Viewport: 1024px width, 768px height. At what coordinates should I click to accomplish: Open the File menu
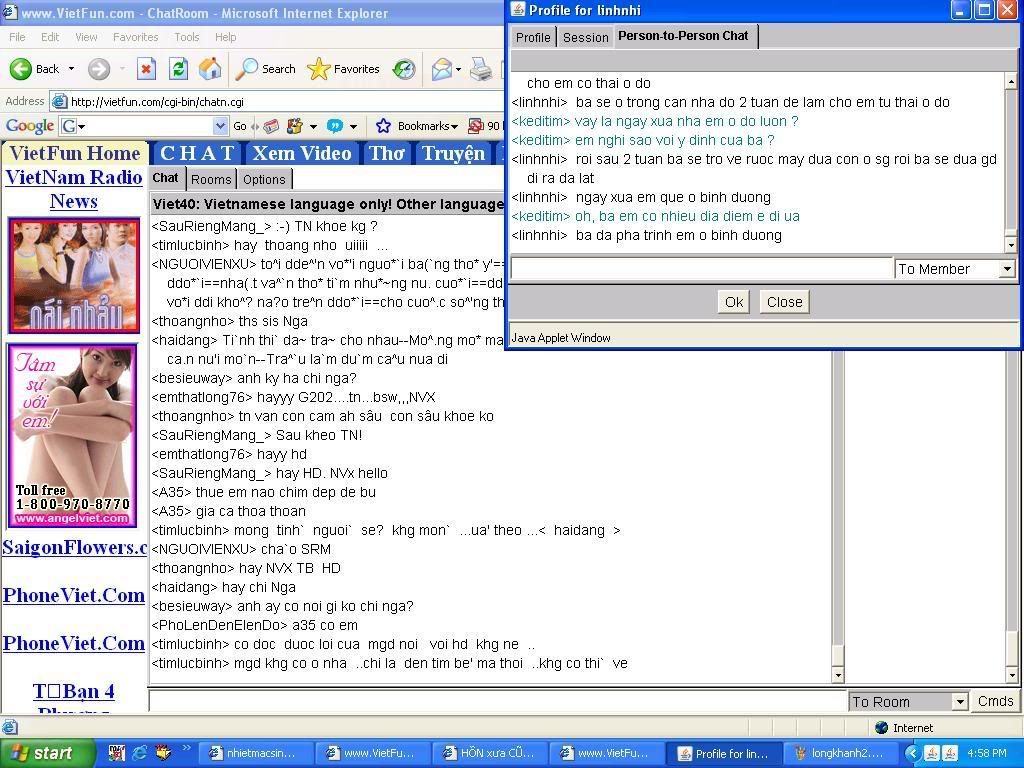click(17, 37)
